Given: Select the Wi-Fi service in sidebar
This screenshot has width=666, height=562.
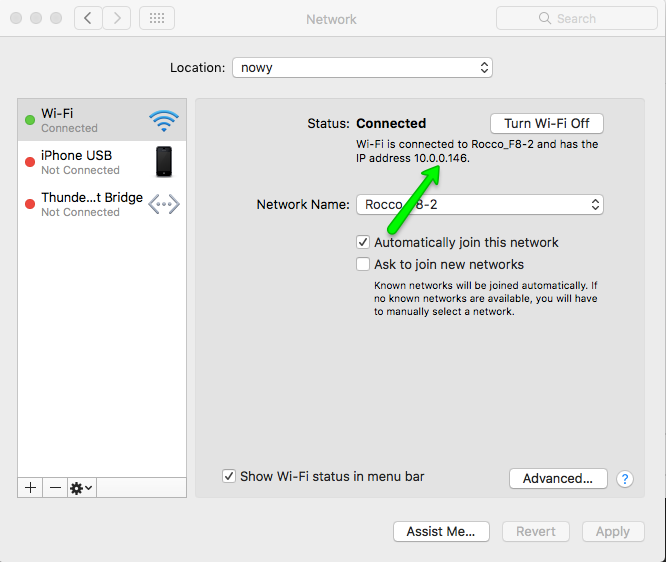Looking at the screenshot, I should pos(102,120).
